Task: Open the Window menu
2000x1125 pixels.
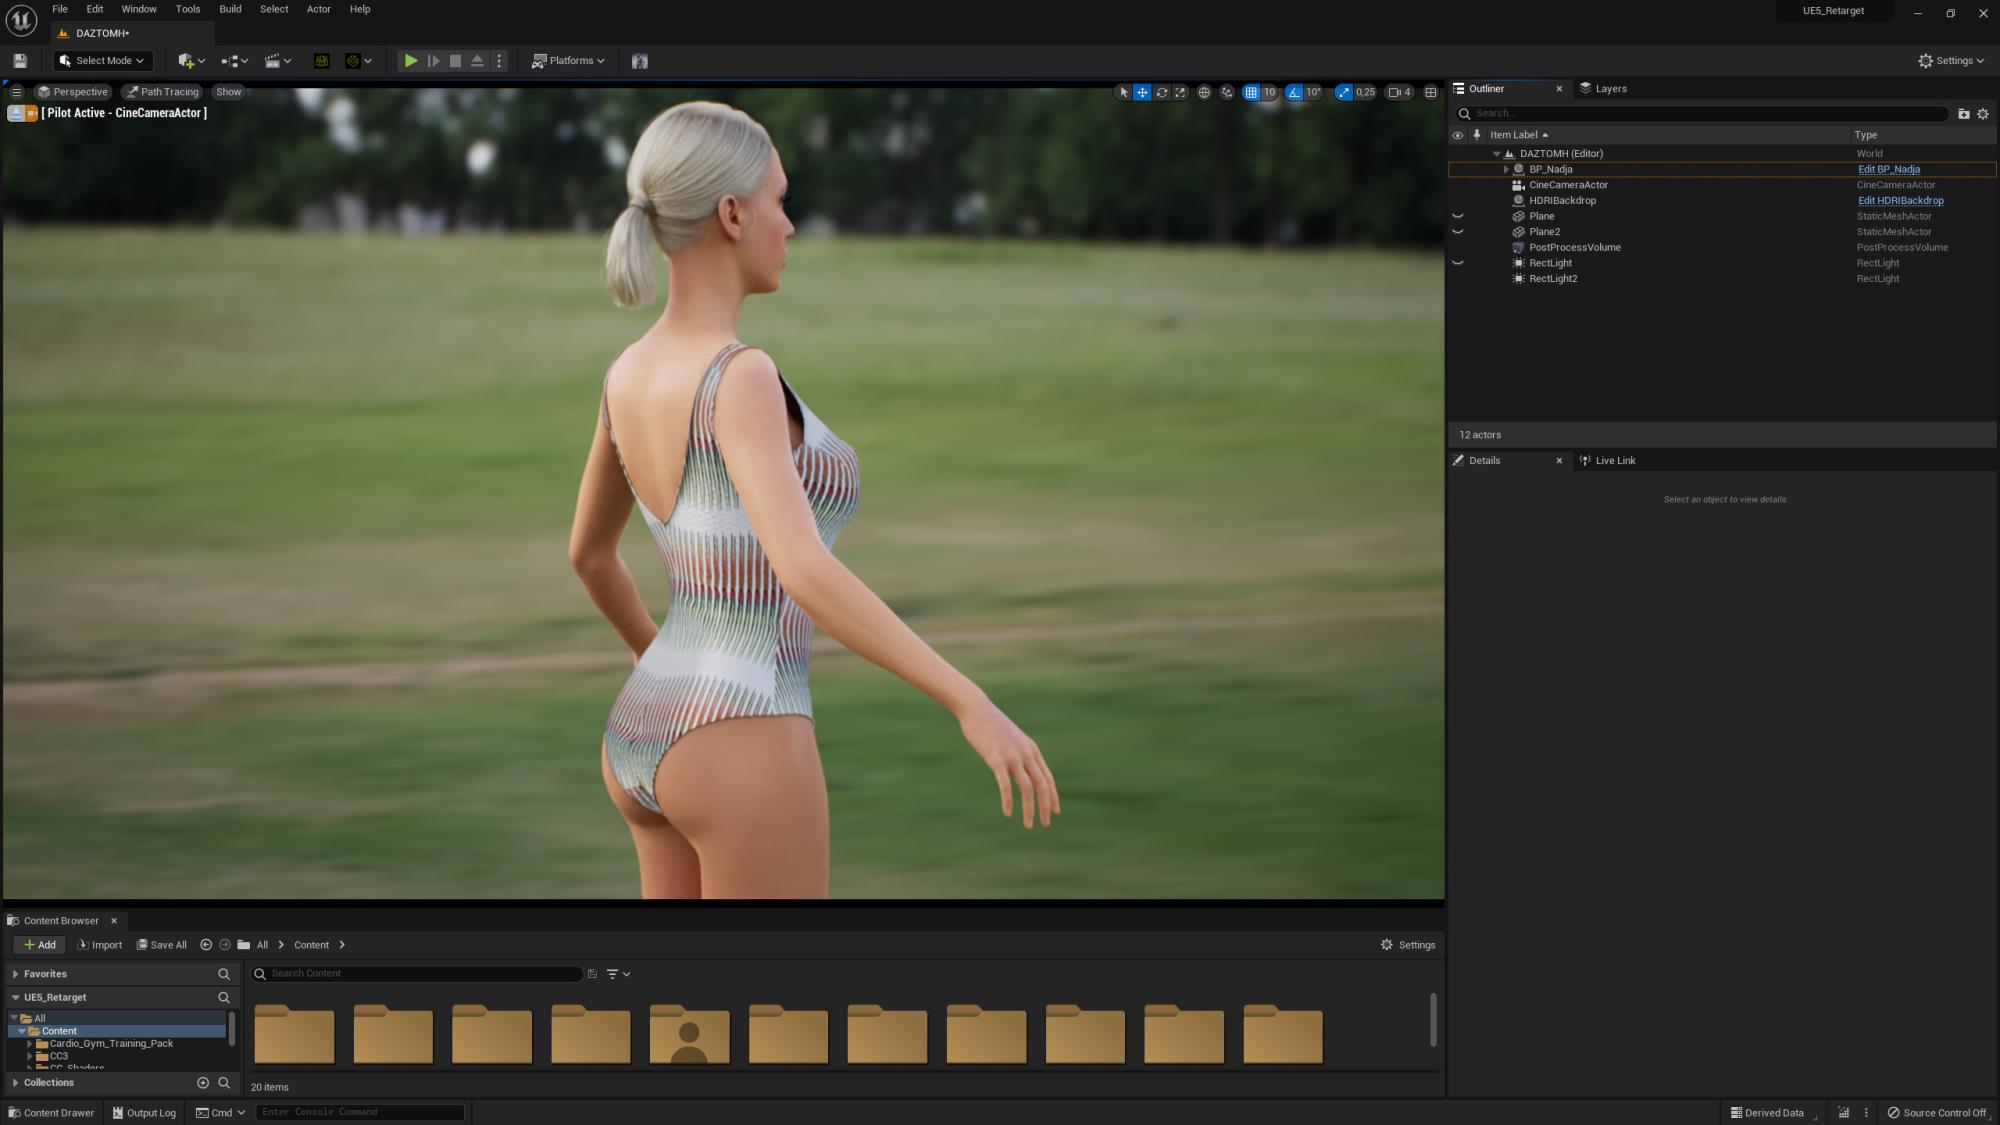Action: coord(139,9)
